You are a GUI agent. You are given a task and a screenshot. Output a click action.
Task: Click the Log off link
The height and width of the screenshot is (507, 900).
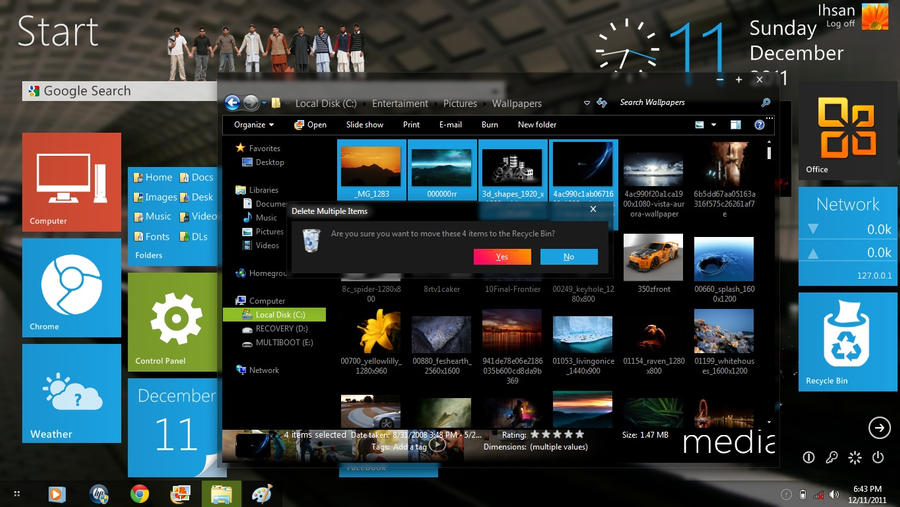(x=840, y=24)
